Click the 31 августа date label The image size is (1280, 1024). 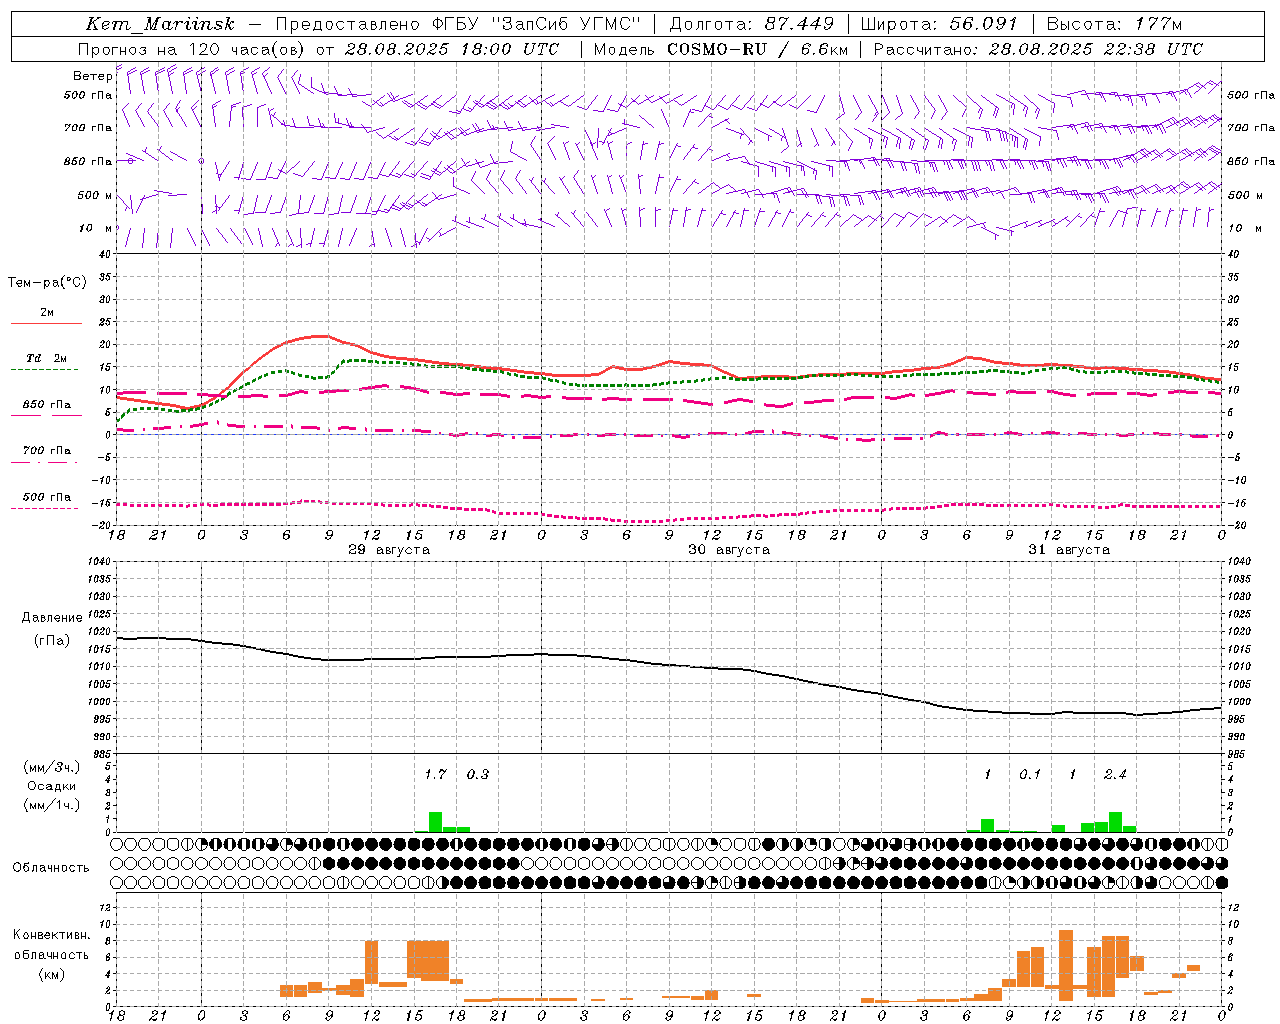click(x=1069, y=550)
